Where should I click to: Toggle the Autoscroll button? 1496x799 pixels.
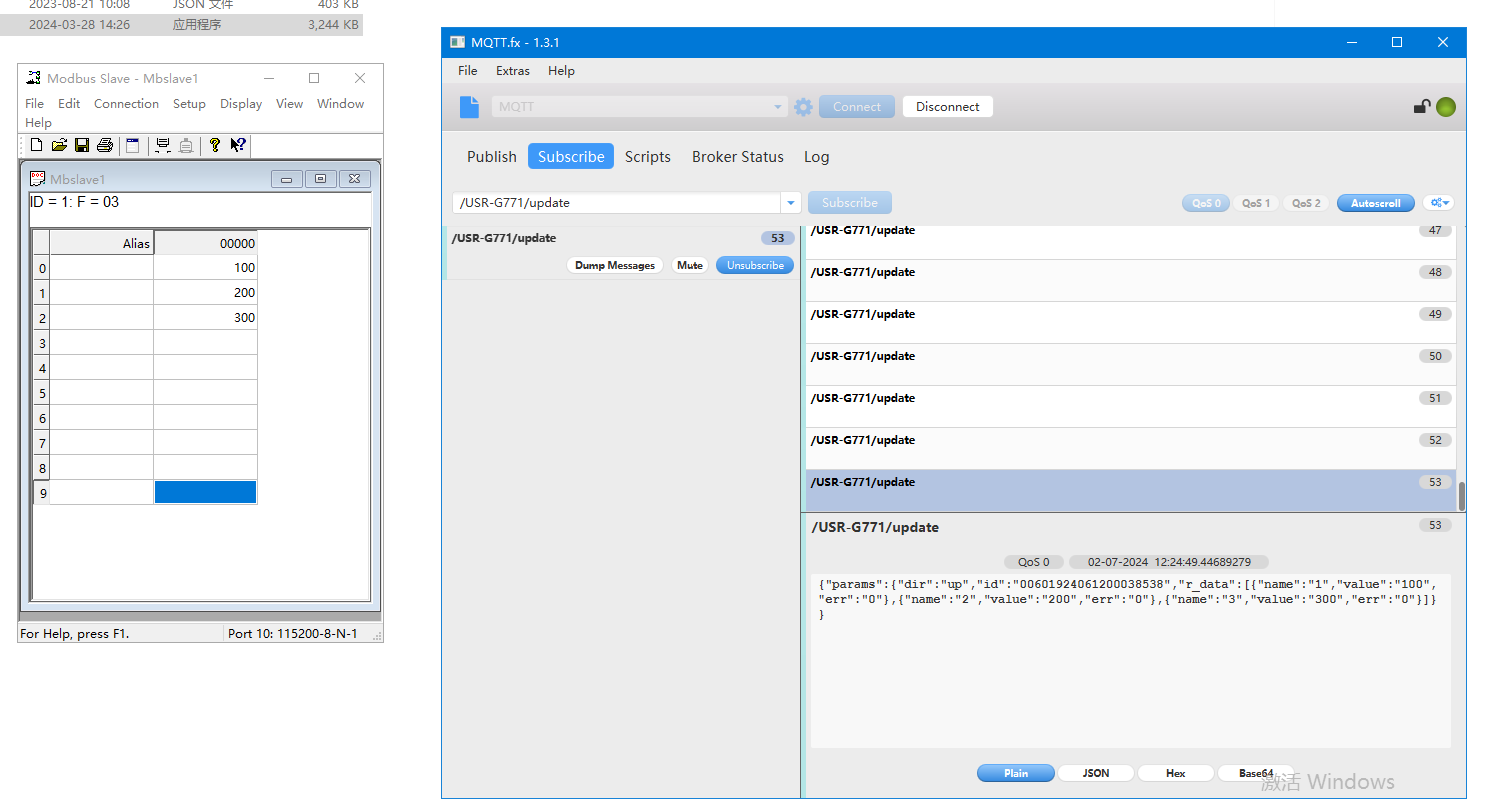tap(1375, 203)
